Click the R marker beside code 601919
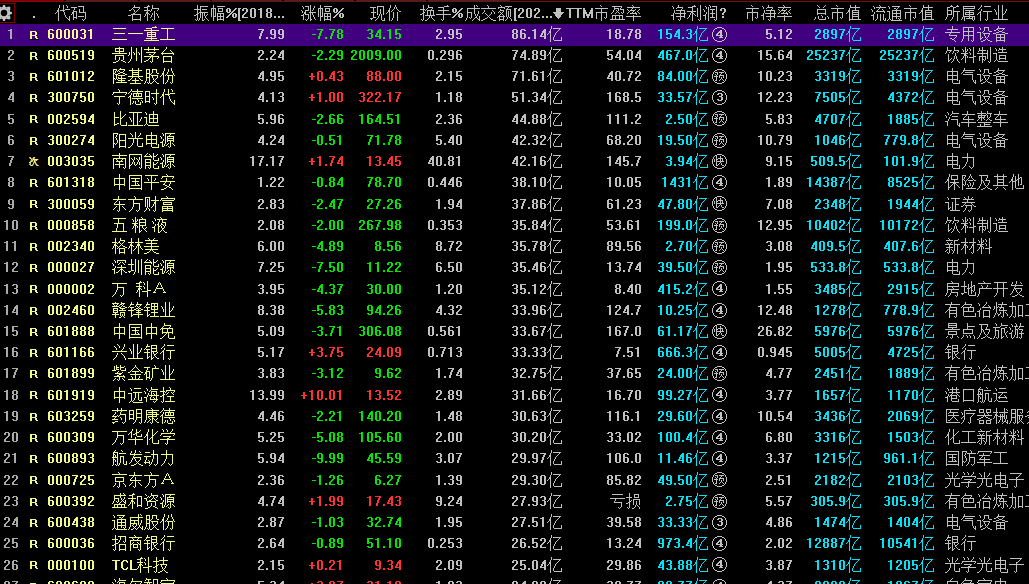Screen dimensions: 1029x584 click(x=34, y=395)
